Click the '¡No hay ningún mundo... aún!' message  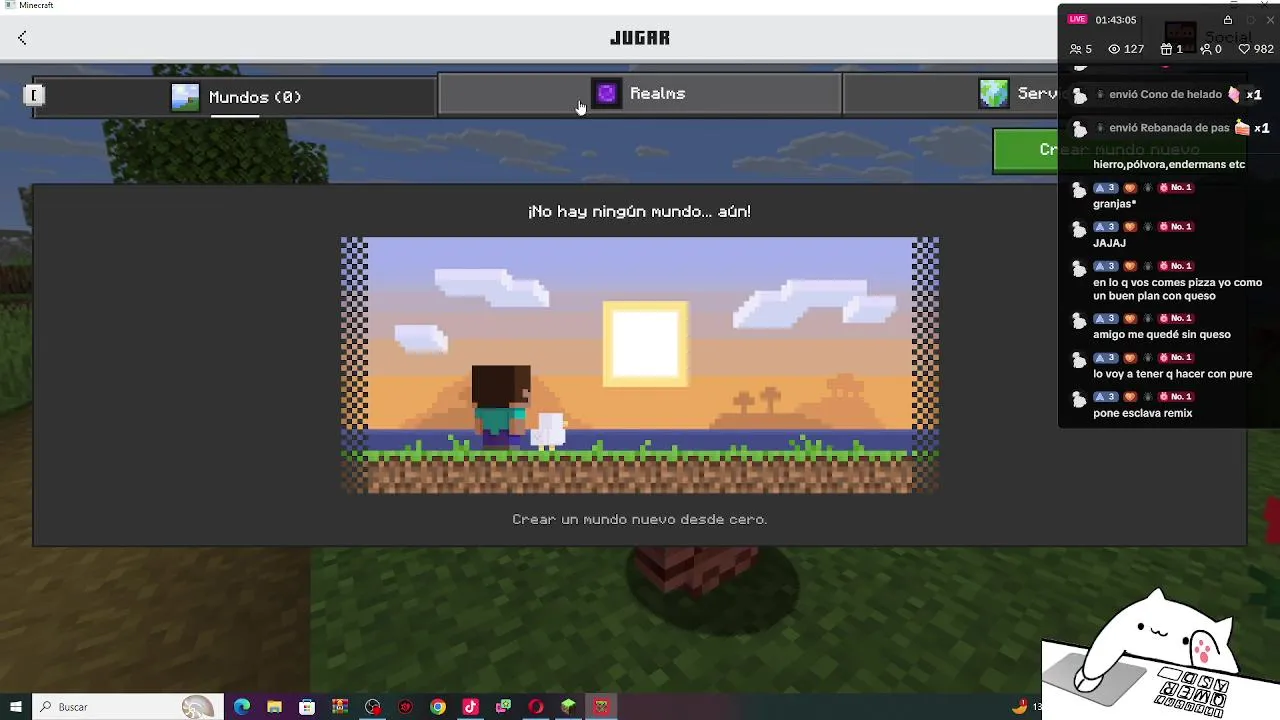(x=640, y=212)
